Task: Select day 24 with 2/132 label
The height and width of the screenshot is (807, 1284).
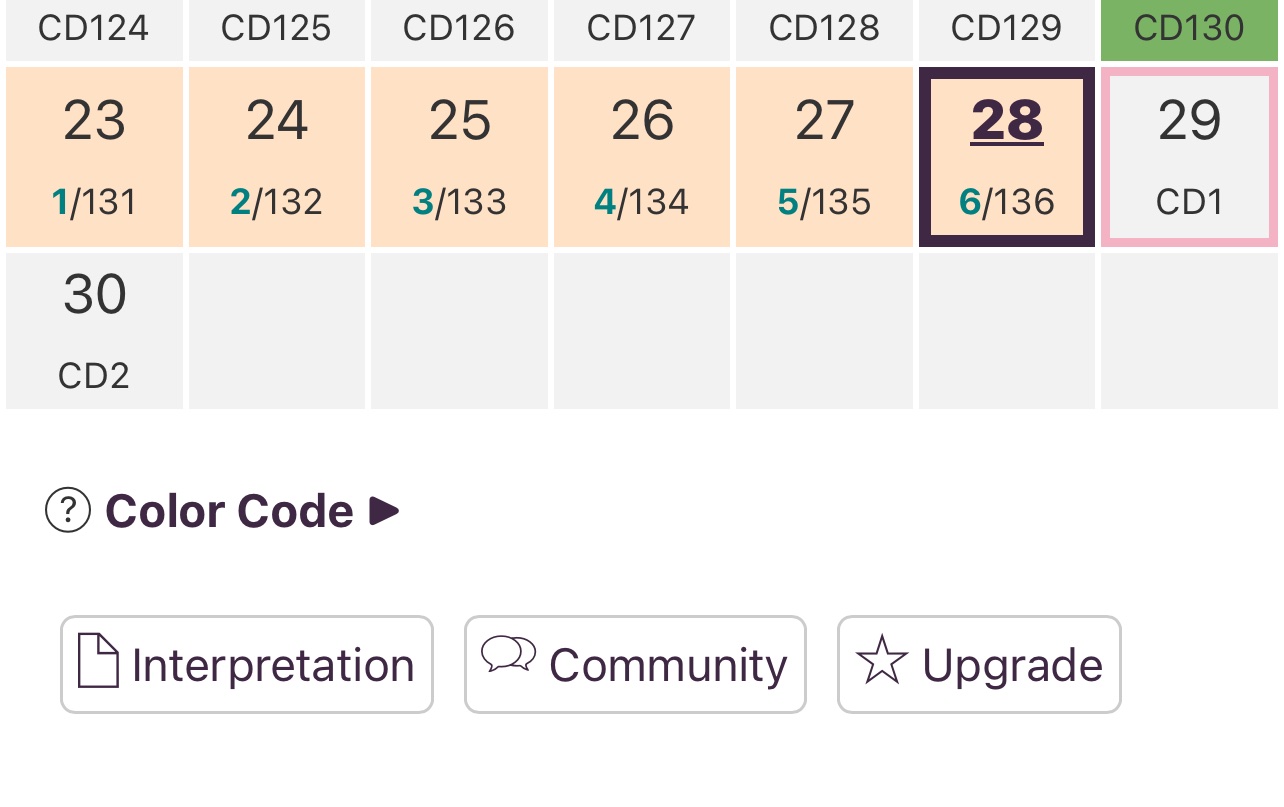Action: coord(277,156)
